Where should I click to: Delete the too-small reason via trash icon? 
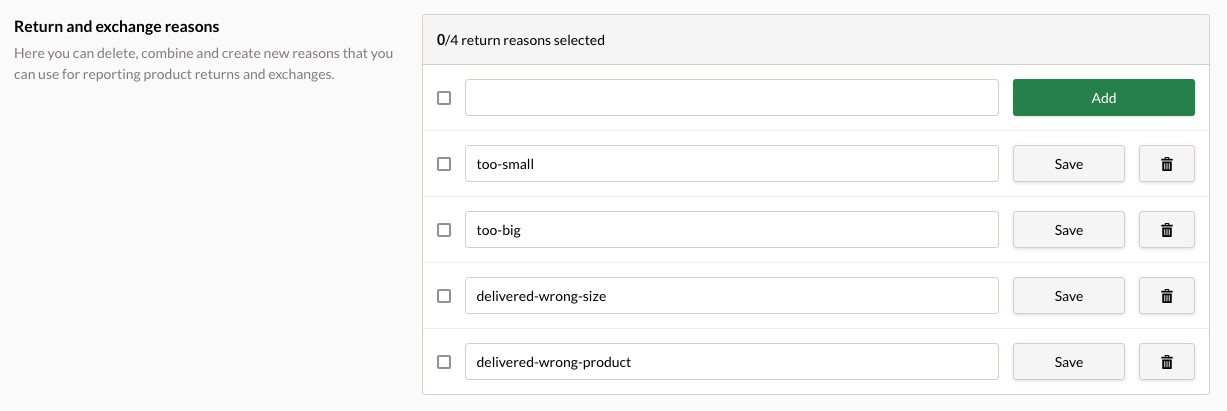pos(1166,164)
